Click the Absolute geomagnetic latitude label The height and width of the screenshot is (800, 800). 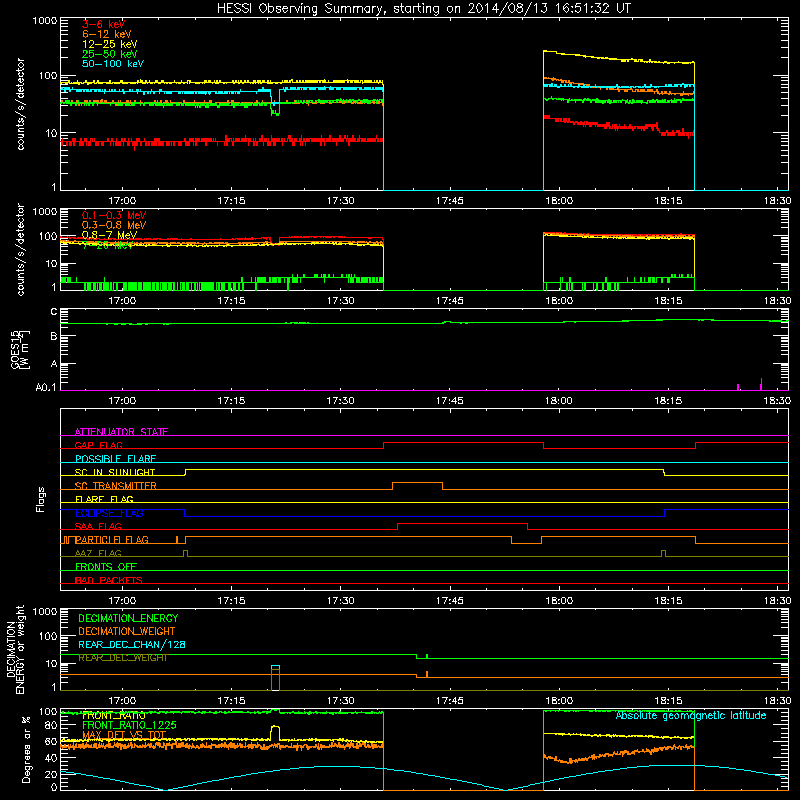click(691, 716)
